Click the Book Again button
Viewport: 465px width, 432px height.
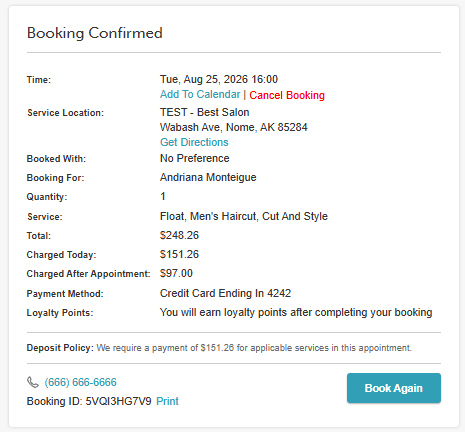(x=394, y=388)
